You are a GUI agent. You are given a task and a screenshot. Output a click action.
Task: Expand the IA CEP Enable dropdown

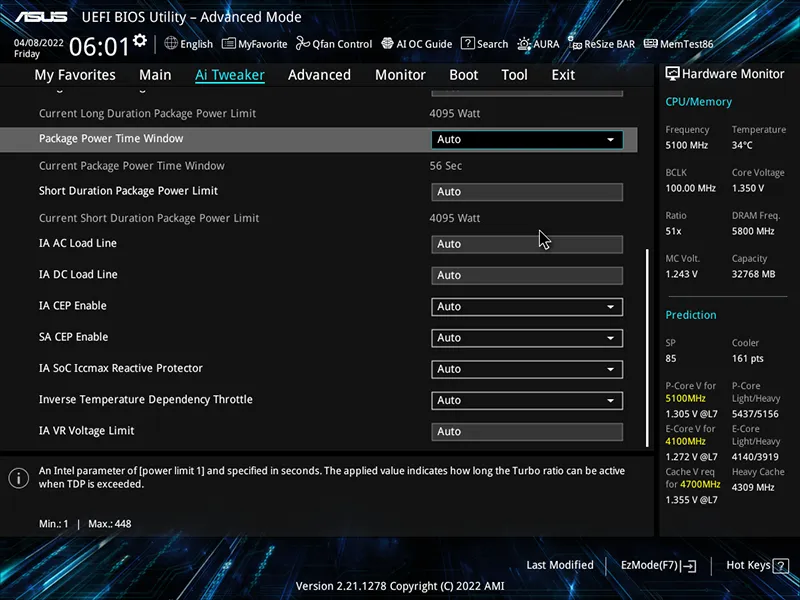(527, 307)
